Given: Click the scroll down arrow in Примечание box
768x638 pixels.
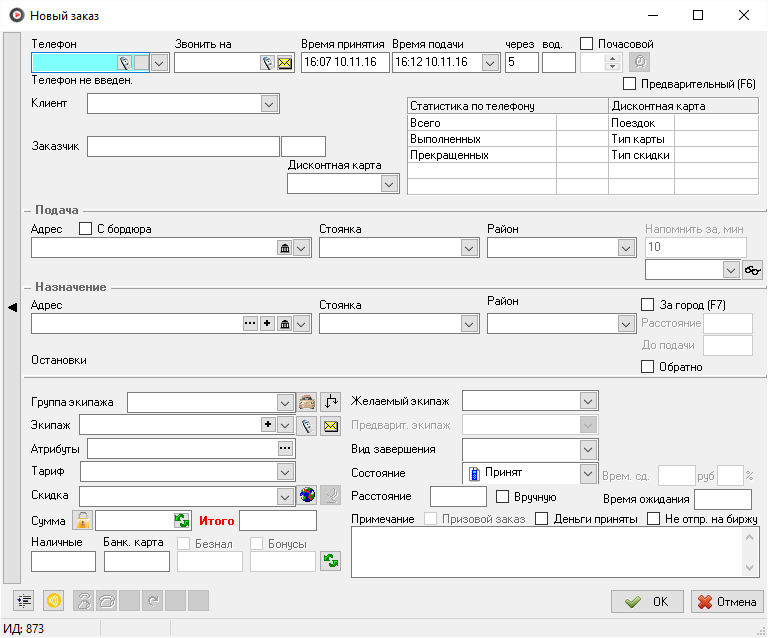Looking at the screenshot, I should (749, 568).
